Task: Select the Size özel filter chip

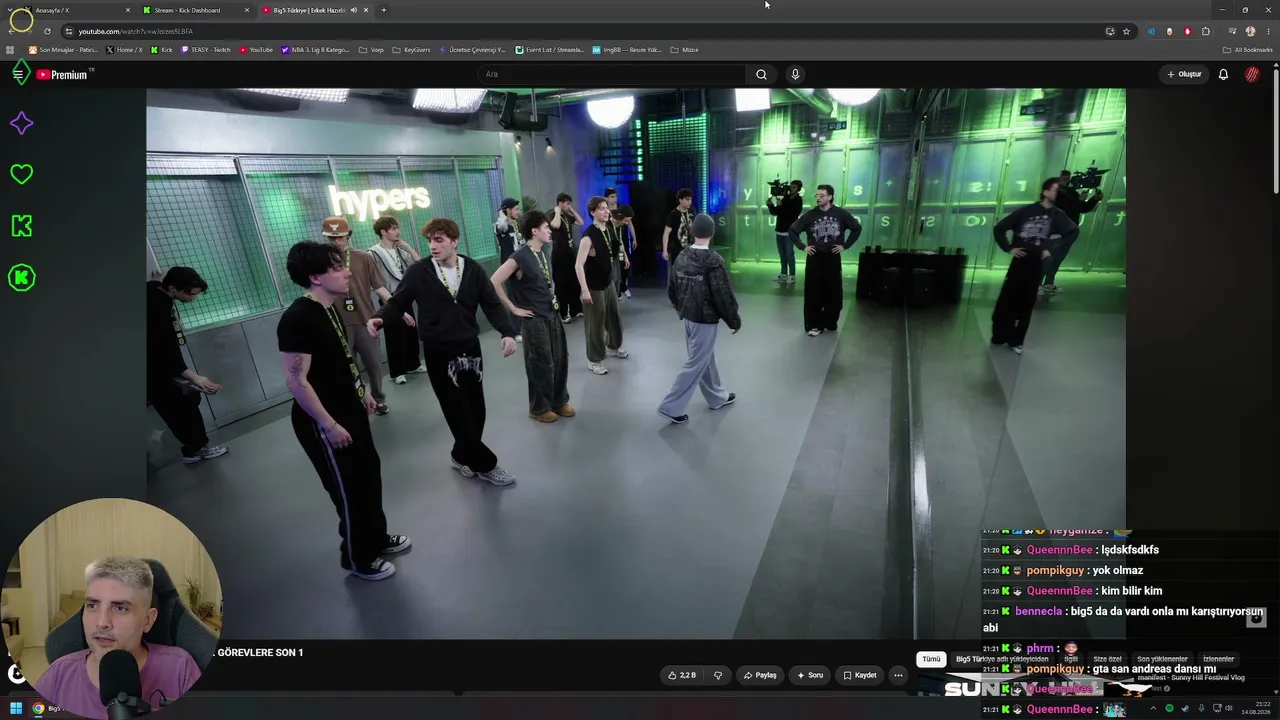Action: 1107,659
